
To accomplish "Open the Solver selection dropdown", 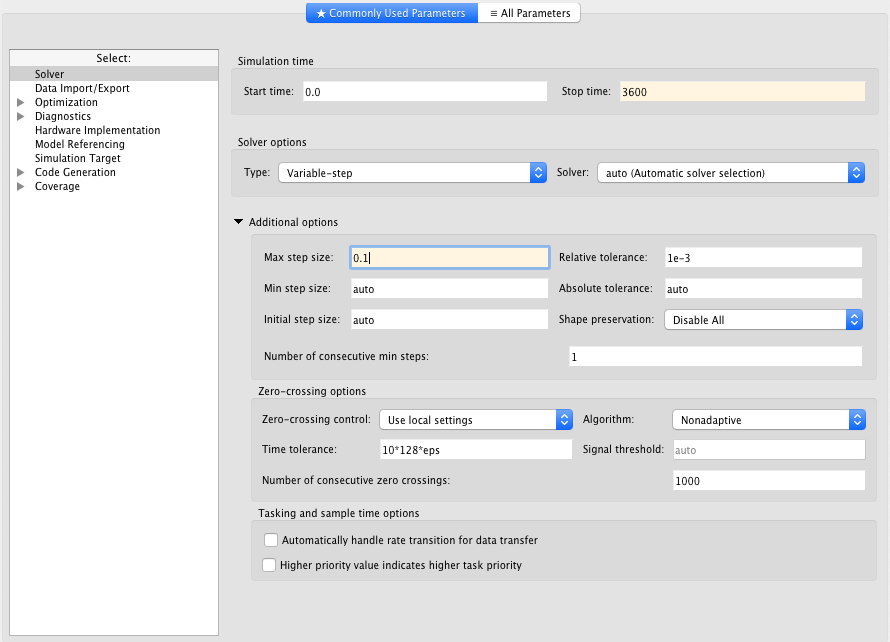I will [x=730, y=173].
